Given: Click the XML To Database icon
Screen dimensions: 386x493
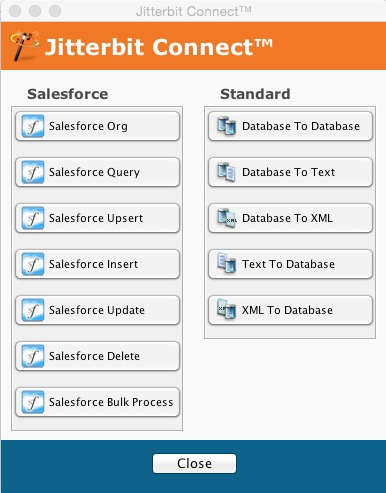Looking at the screenshot, I should (227, 309).
